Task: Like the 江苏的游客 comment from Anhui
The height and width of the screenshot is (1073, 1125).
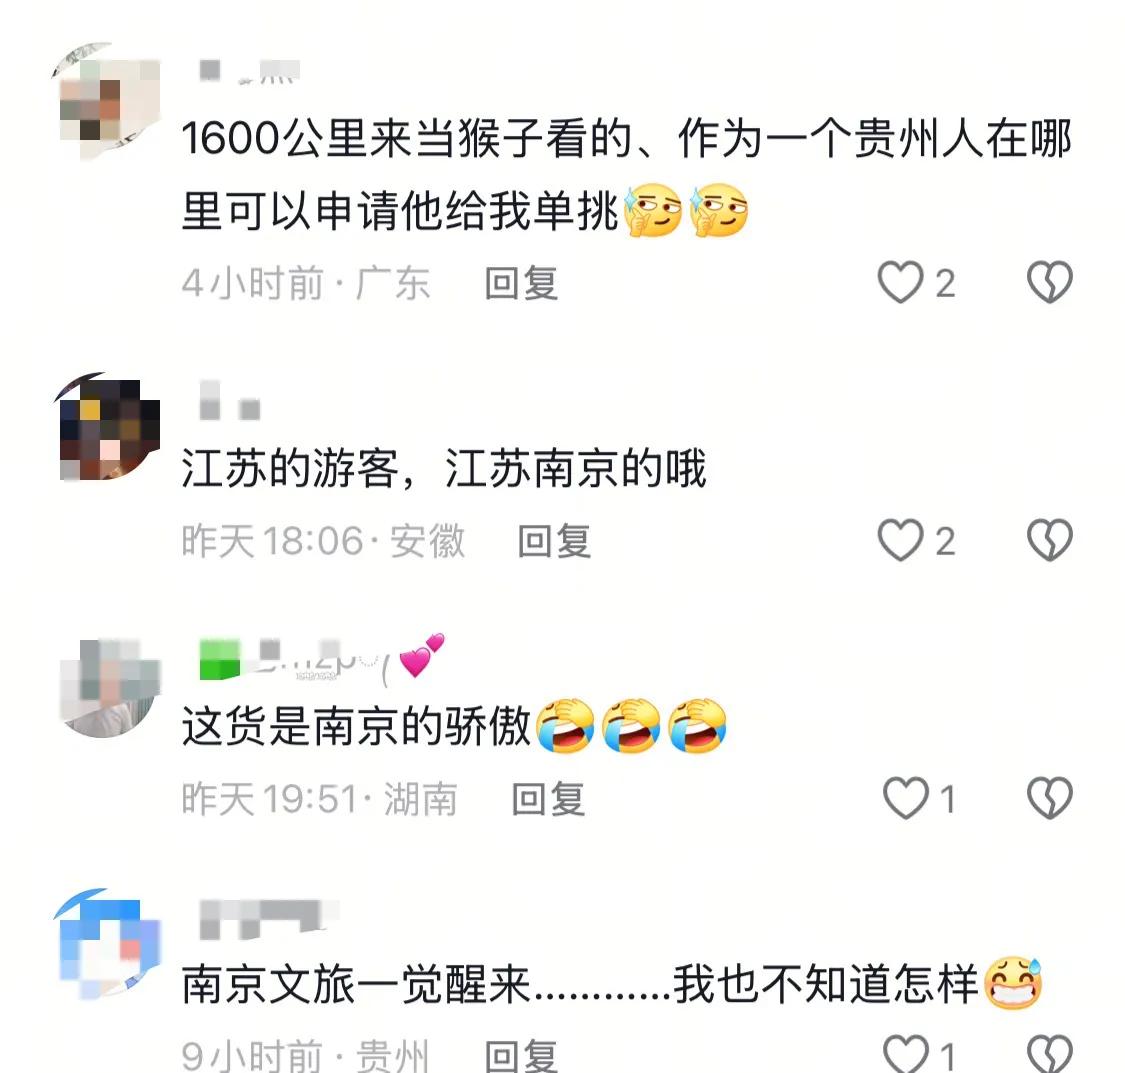Action: click(901, 539)
